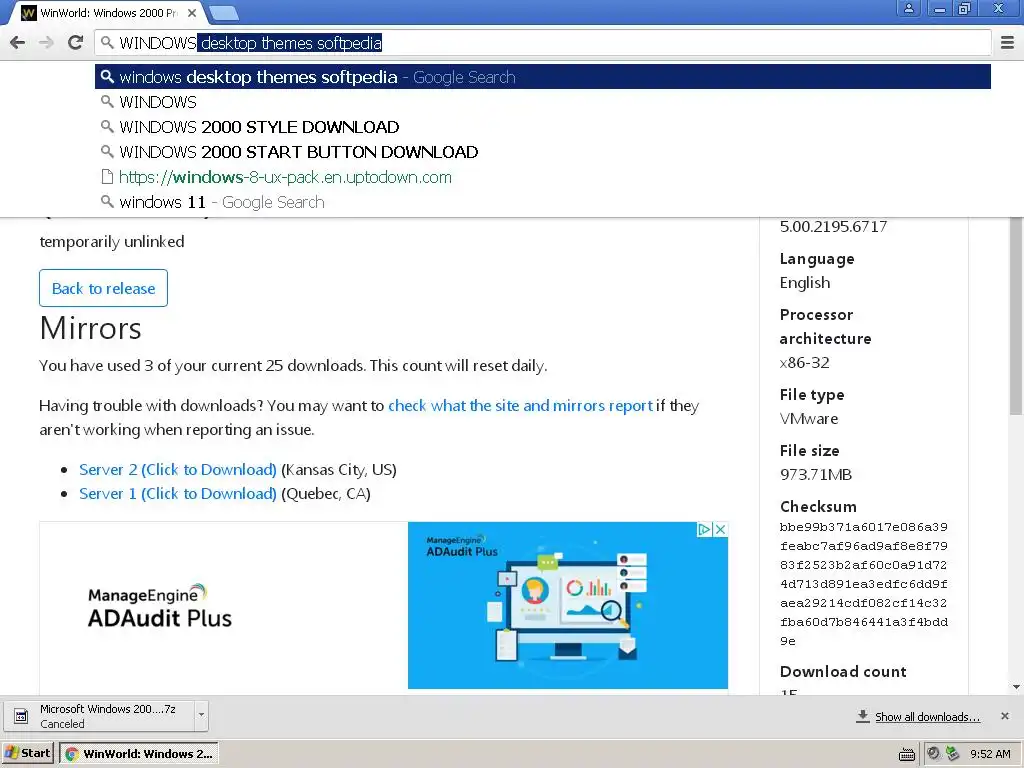This screenshot has height=768, width=1024.
Task: Click the AdChoices triangle icon
Action: click(x=704, y=530)
